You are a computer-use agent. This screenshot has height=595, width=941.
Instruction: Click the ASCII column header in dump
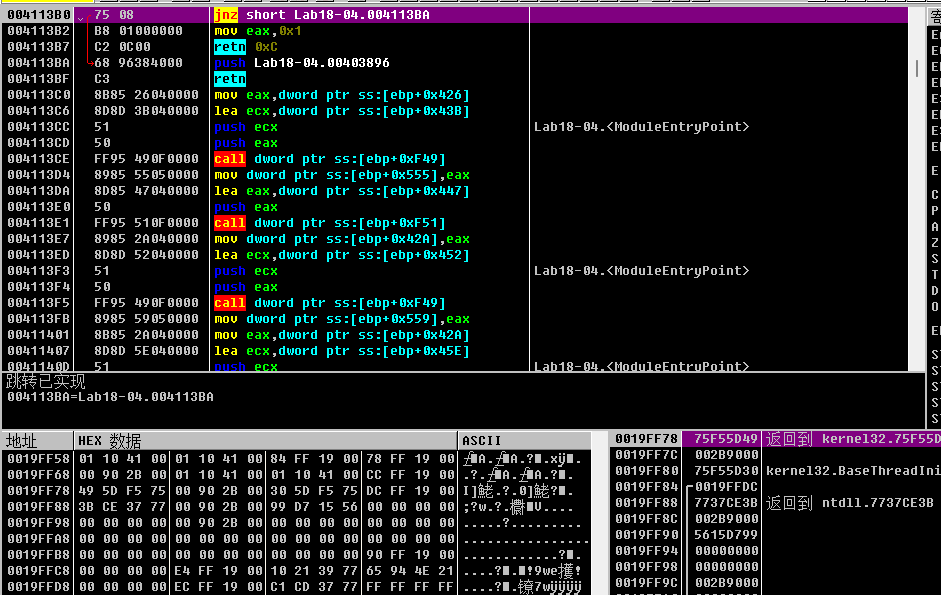click(525, 441)
